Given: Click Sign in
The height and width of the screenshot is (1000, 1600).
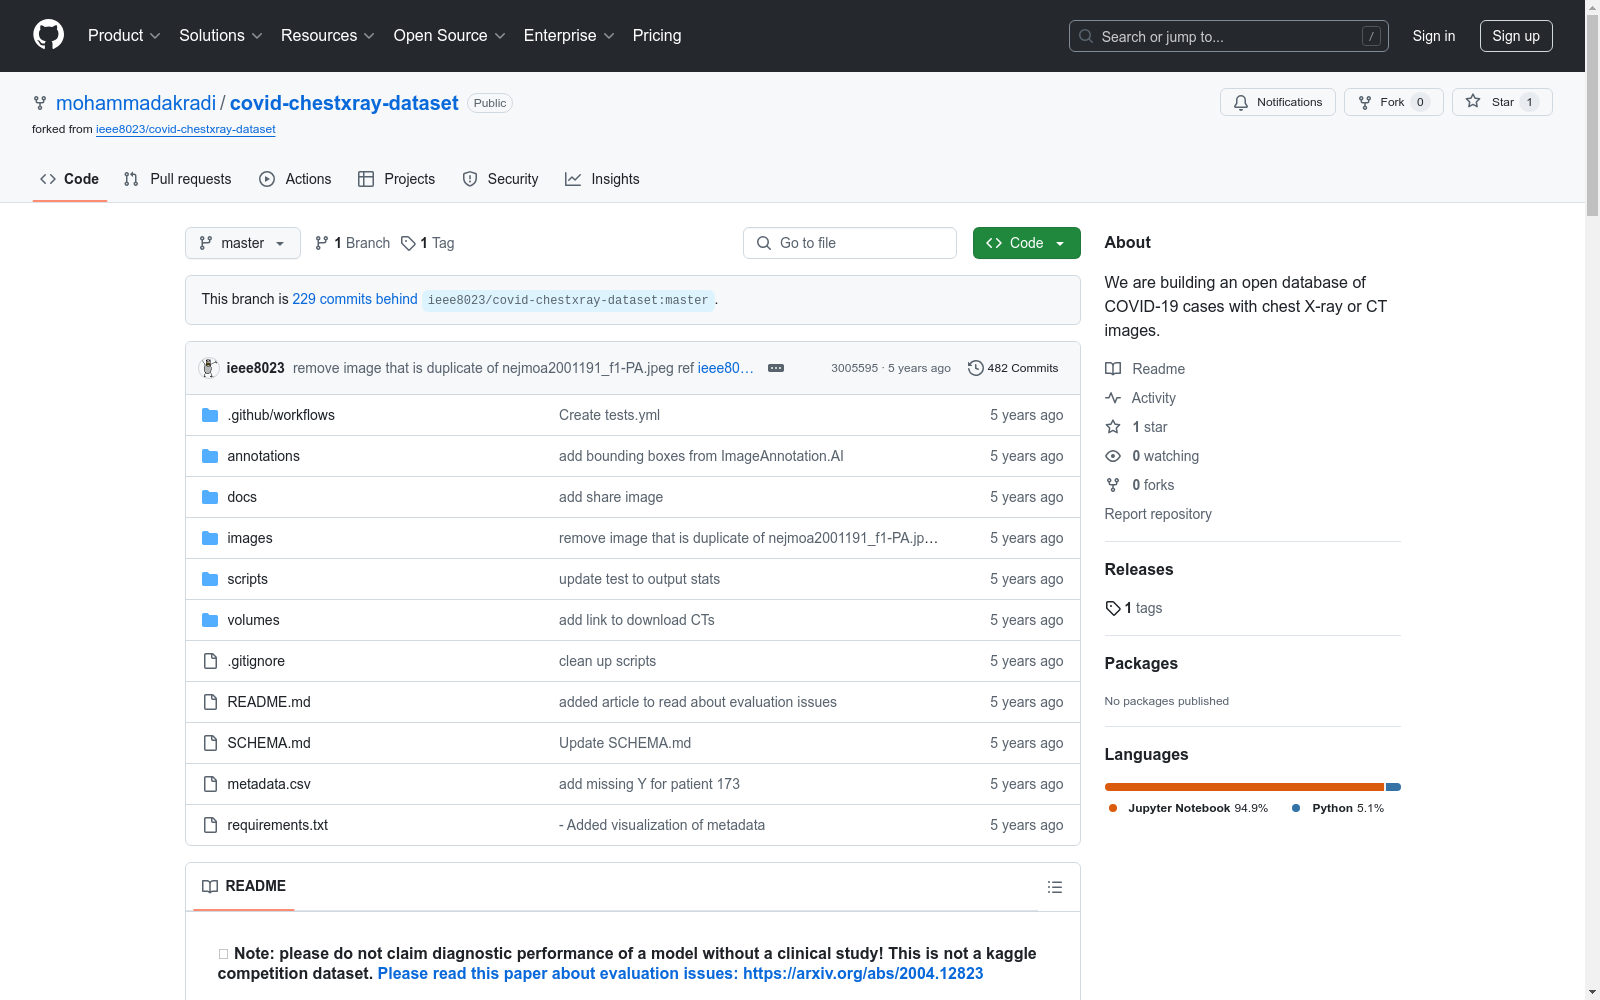Looking at the screenshot, I should point(1434,36).
